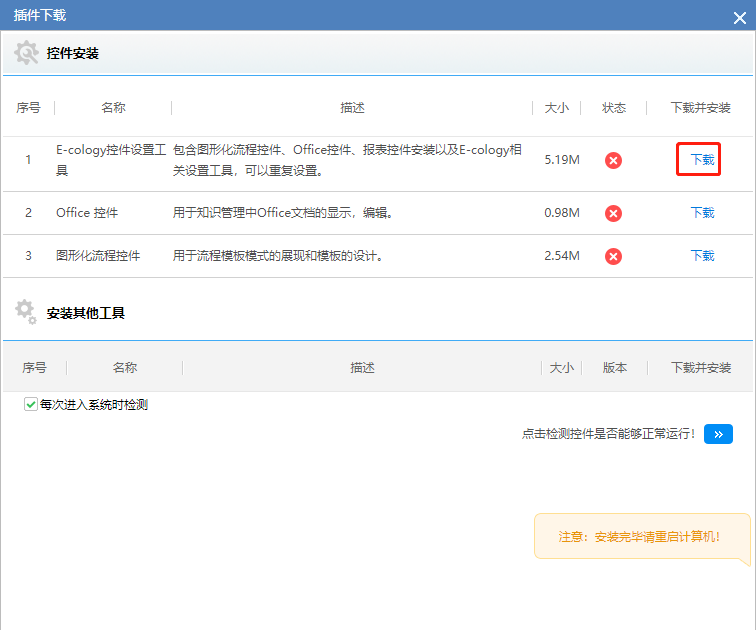Viewport: 756px width, 630px height.
Task: Select the 2.54M size cell
Action: coord(562,255)
